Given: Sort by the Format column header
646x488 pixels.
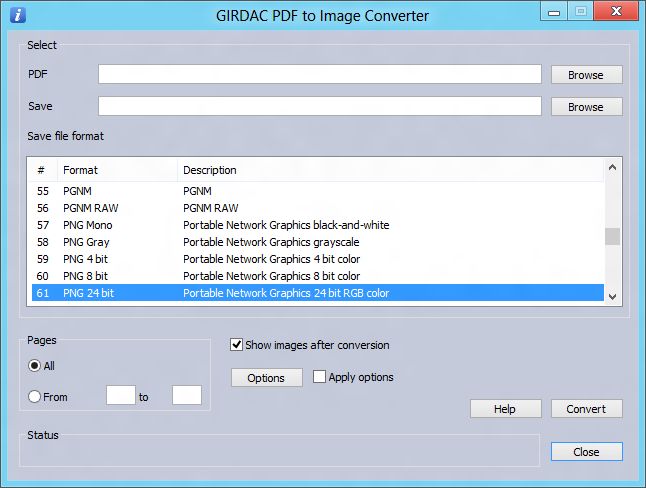Looking at the screenshot, I should coord(117,170).
